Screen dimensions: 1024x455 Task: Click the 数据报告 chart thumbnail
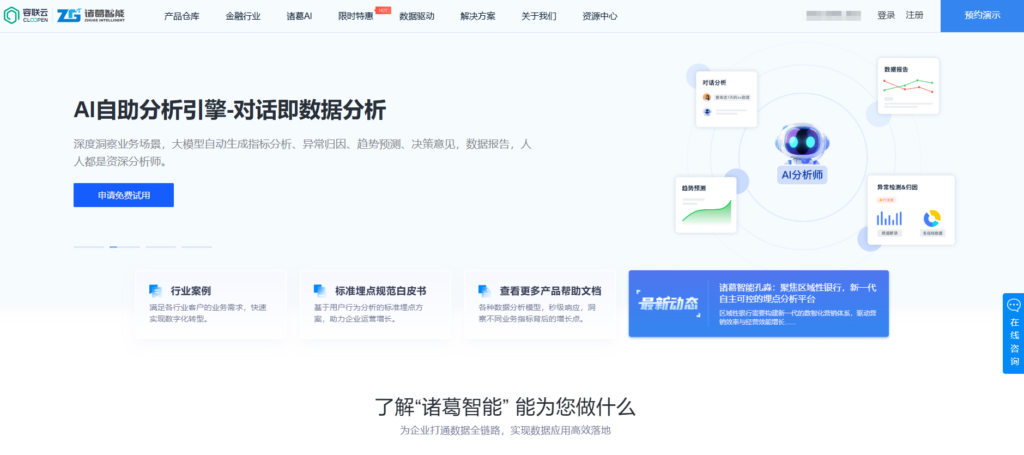pos(908,93)
